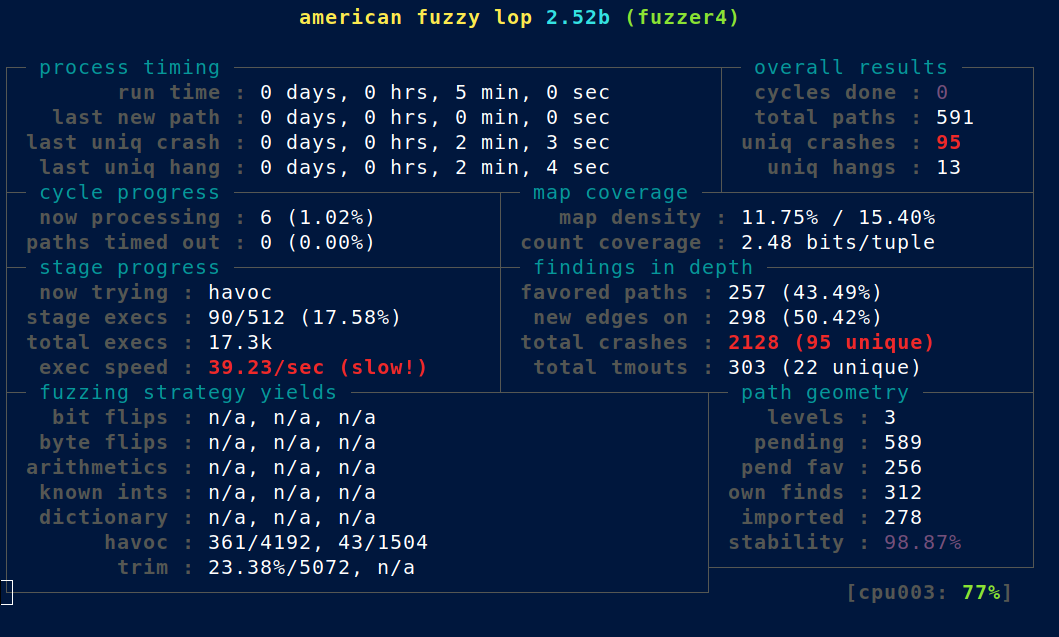Click the 'bit flips' row label
This screenshot has width=1059, height=637.
[110, 417]
